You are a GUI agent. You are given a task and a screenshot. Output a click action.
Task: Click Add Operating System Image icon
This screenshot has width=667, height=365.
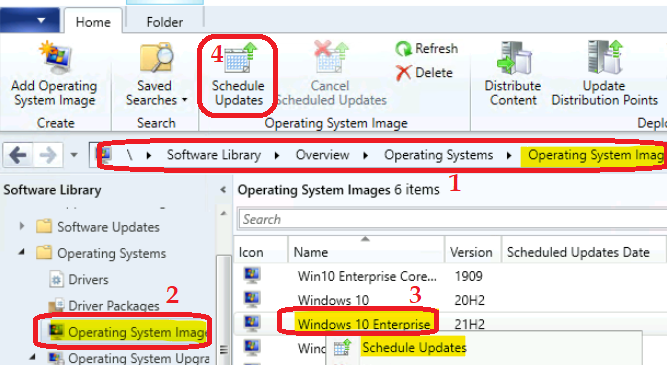(54, 57)
